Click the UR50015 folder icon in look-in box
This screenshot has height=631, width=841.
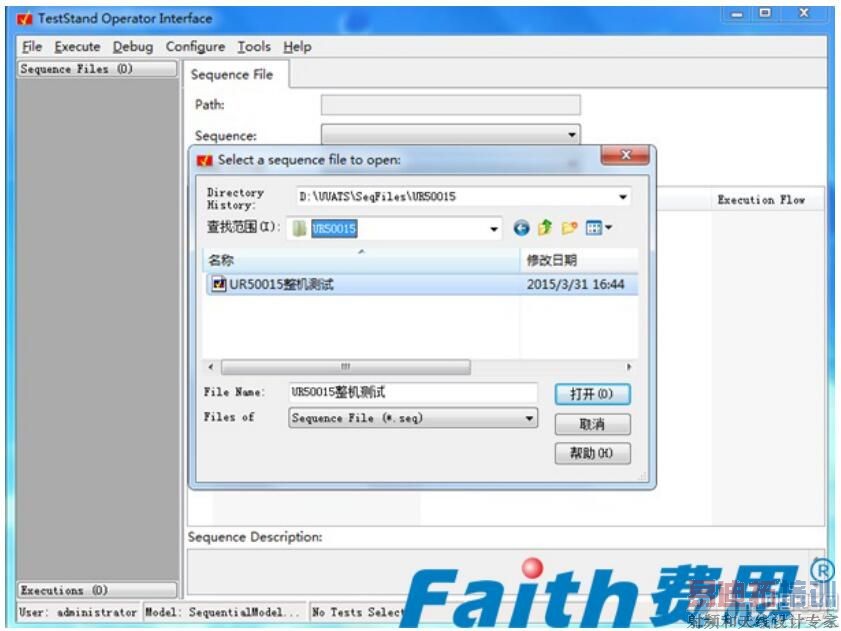click(x=299, y=229)
